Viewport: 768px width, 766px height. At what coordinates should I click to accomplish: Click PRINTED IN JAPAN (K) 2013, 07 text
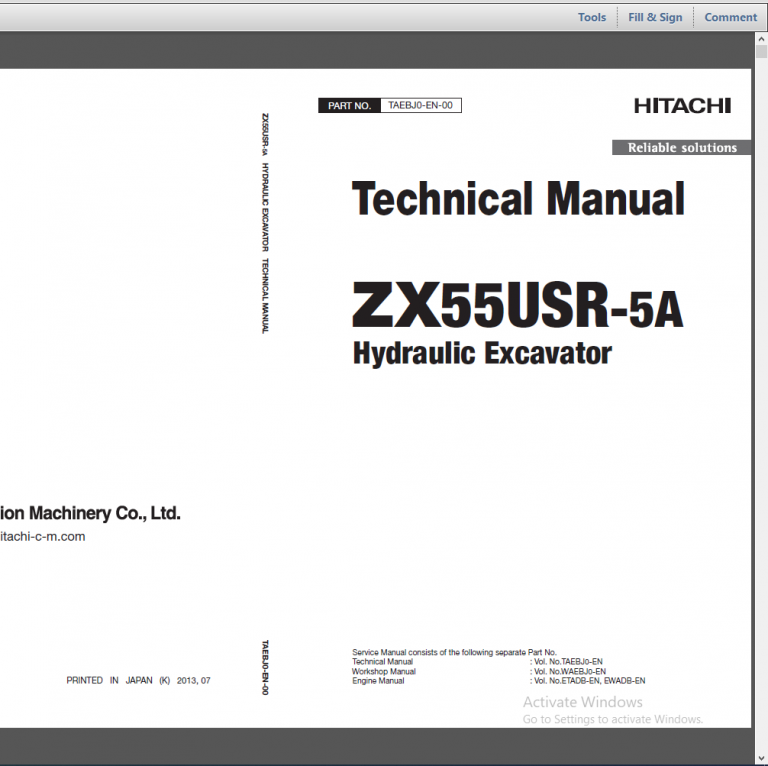click(139, 681)
